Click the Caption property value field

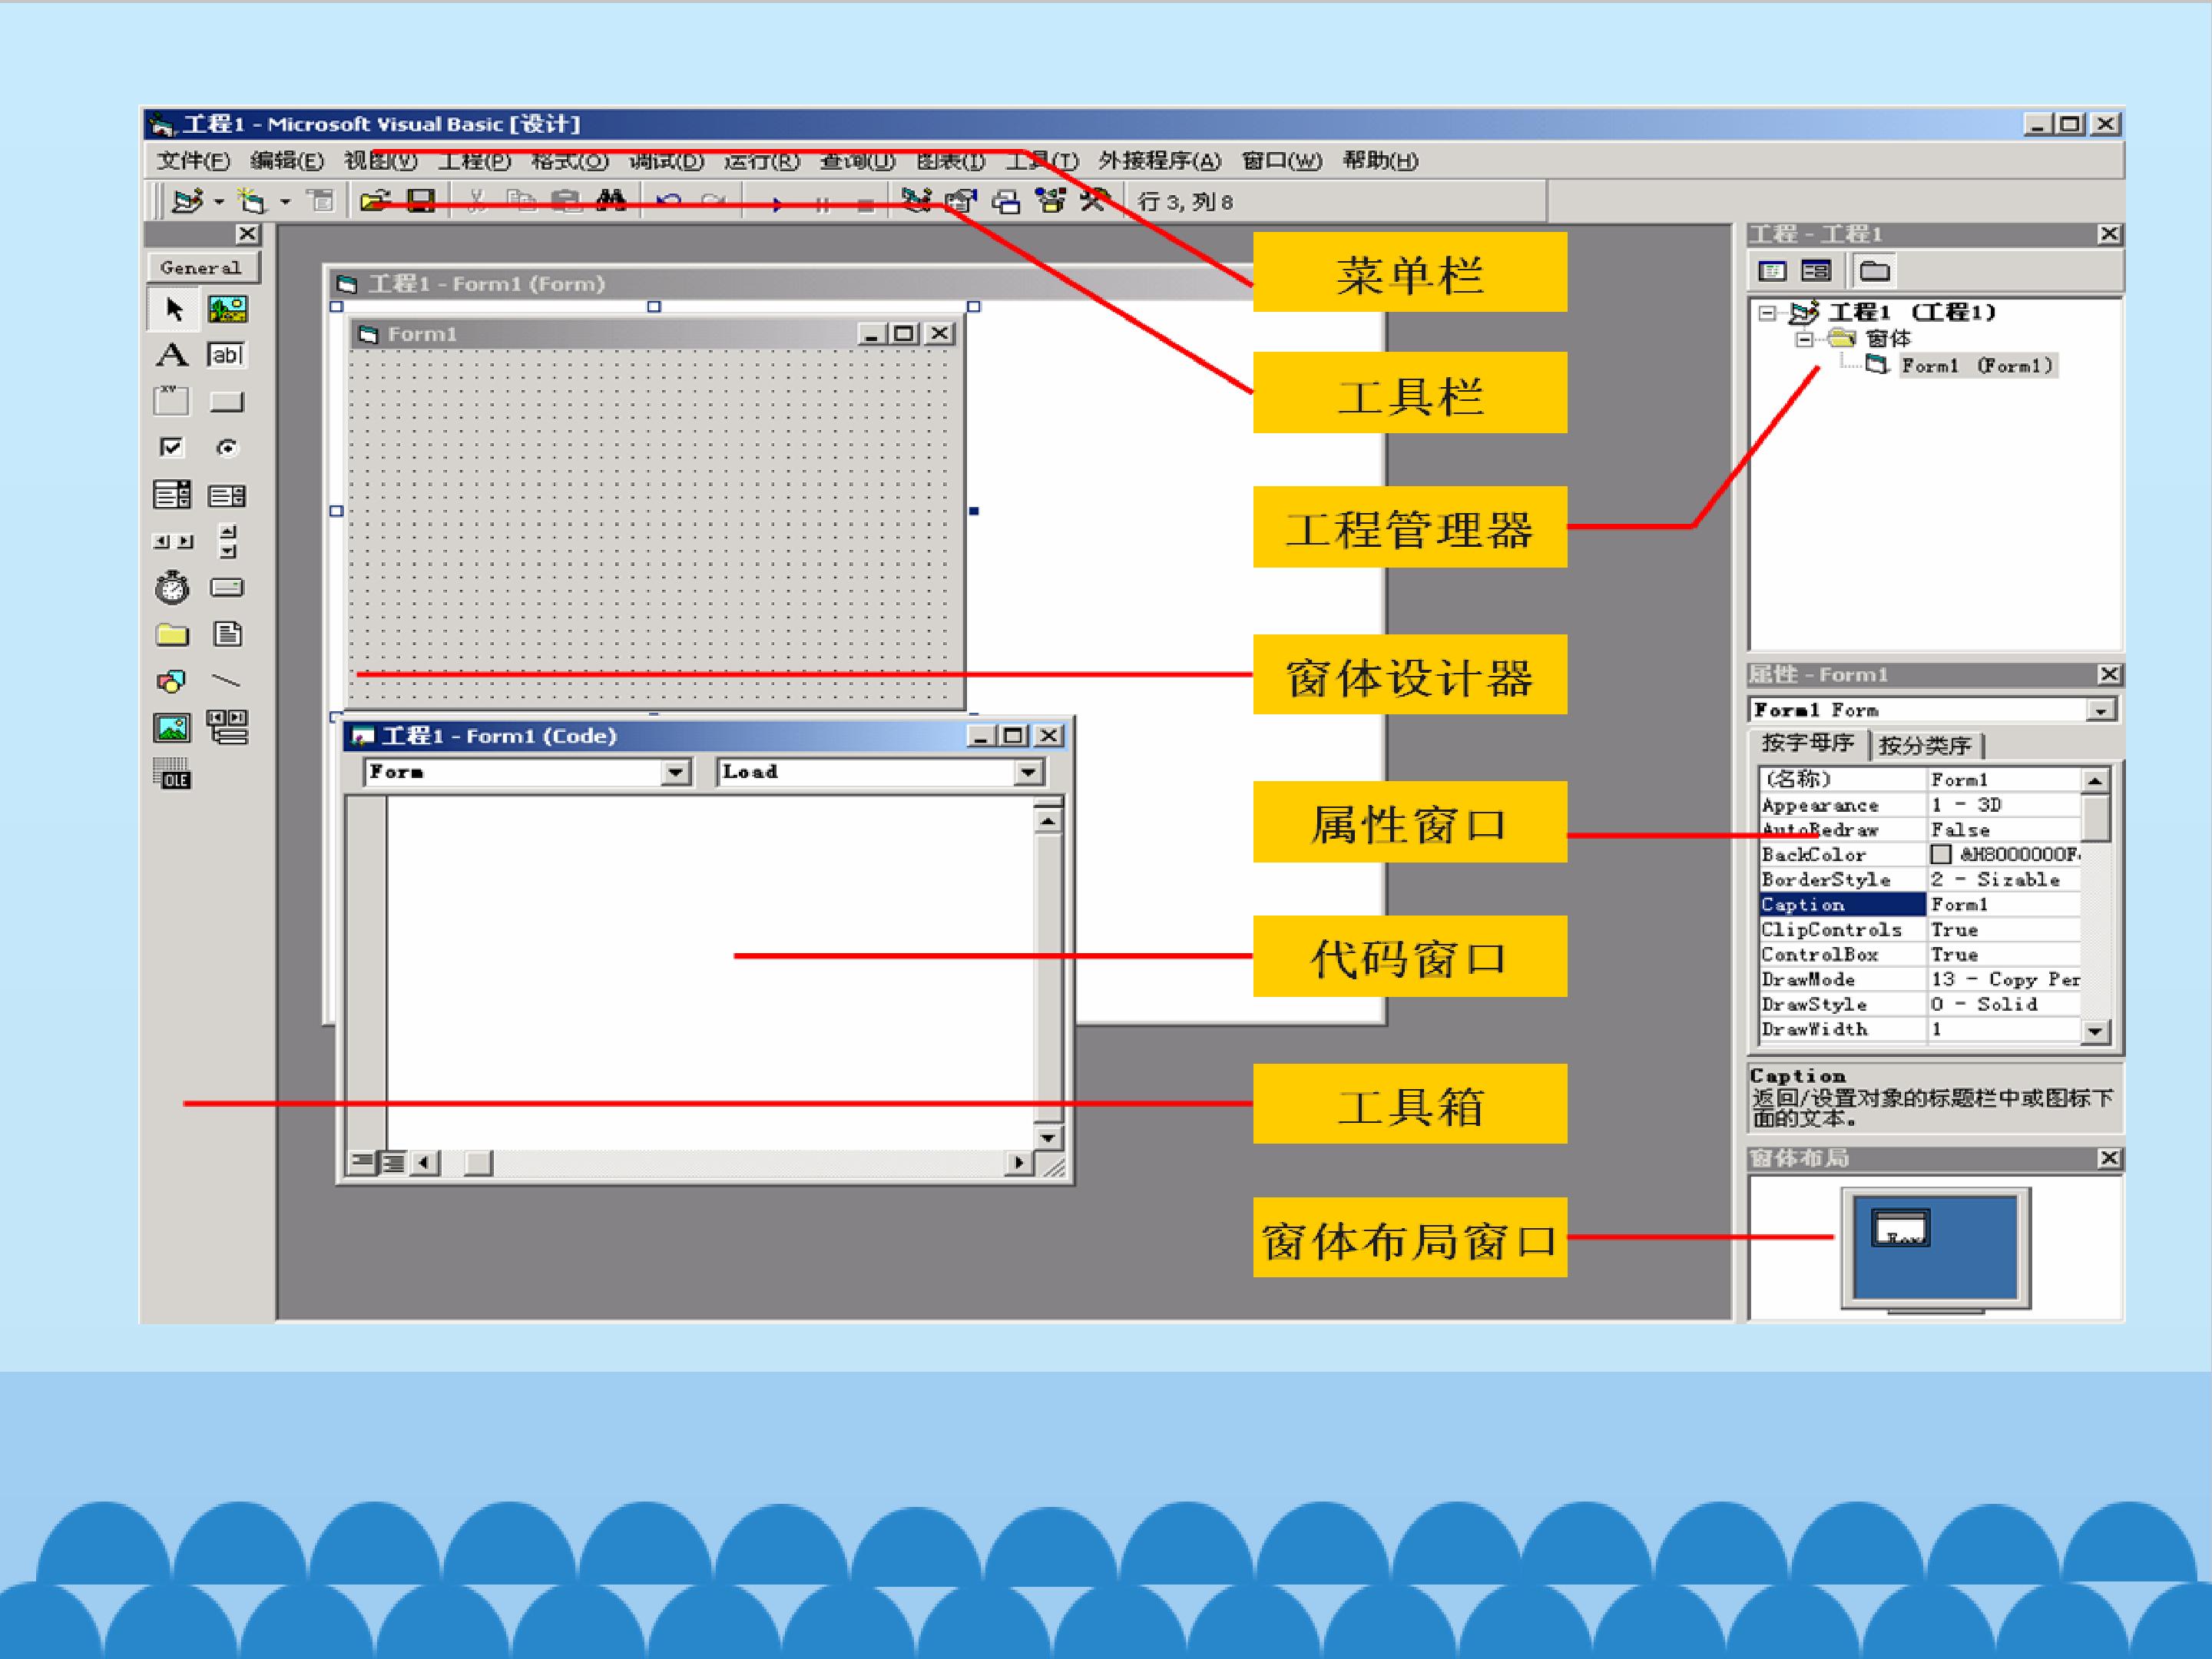(x=2004, y=904)
